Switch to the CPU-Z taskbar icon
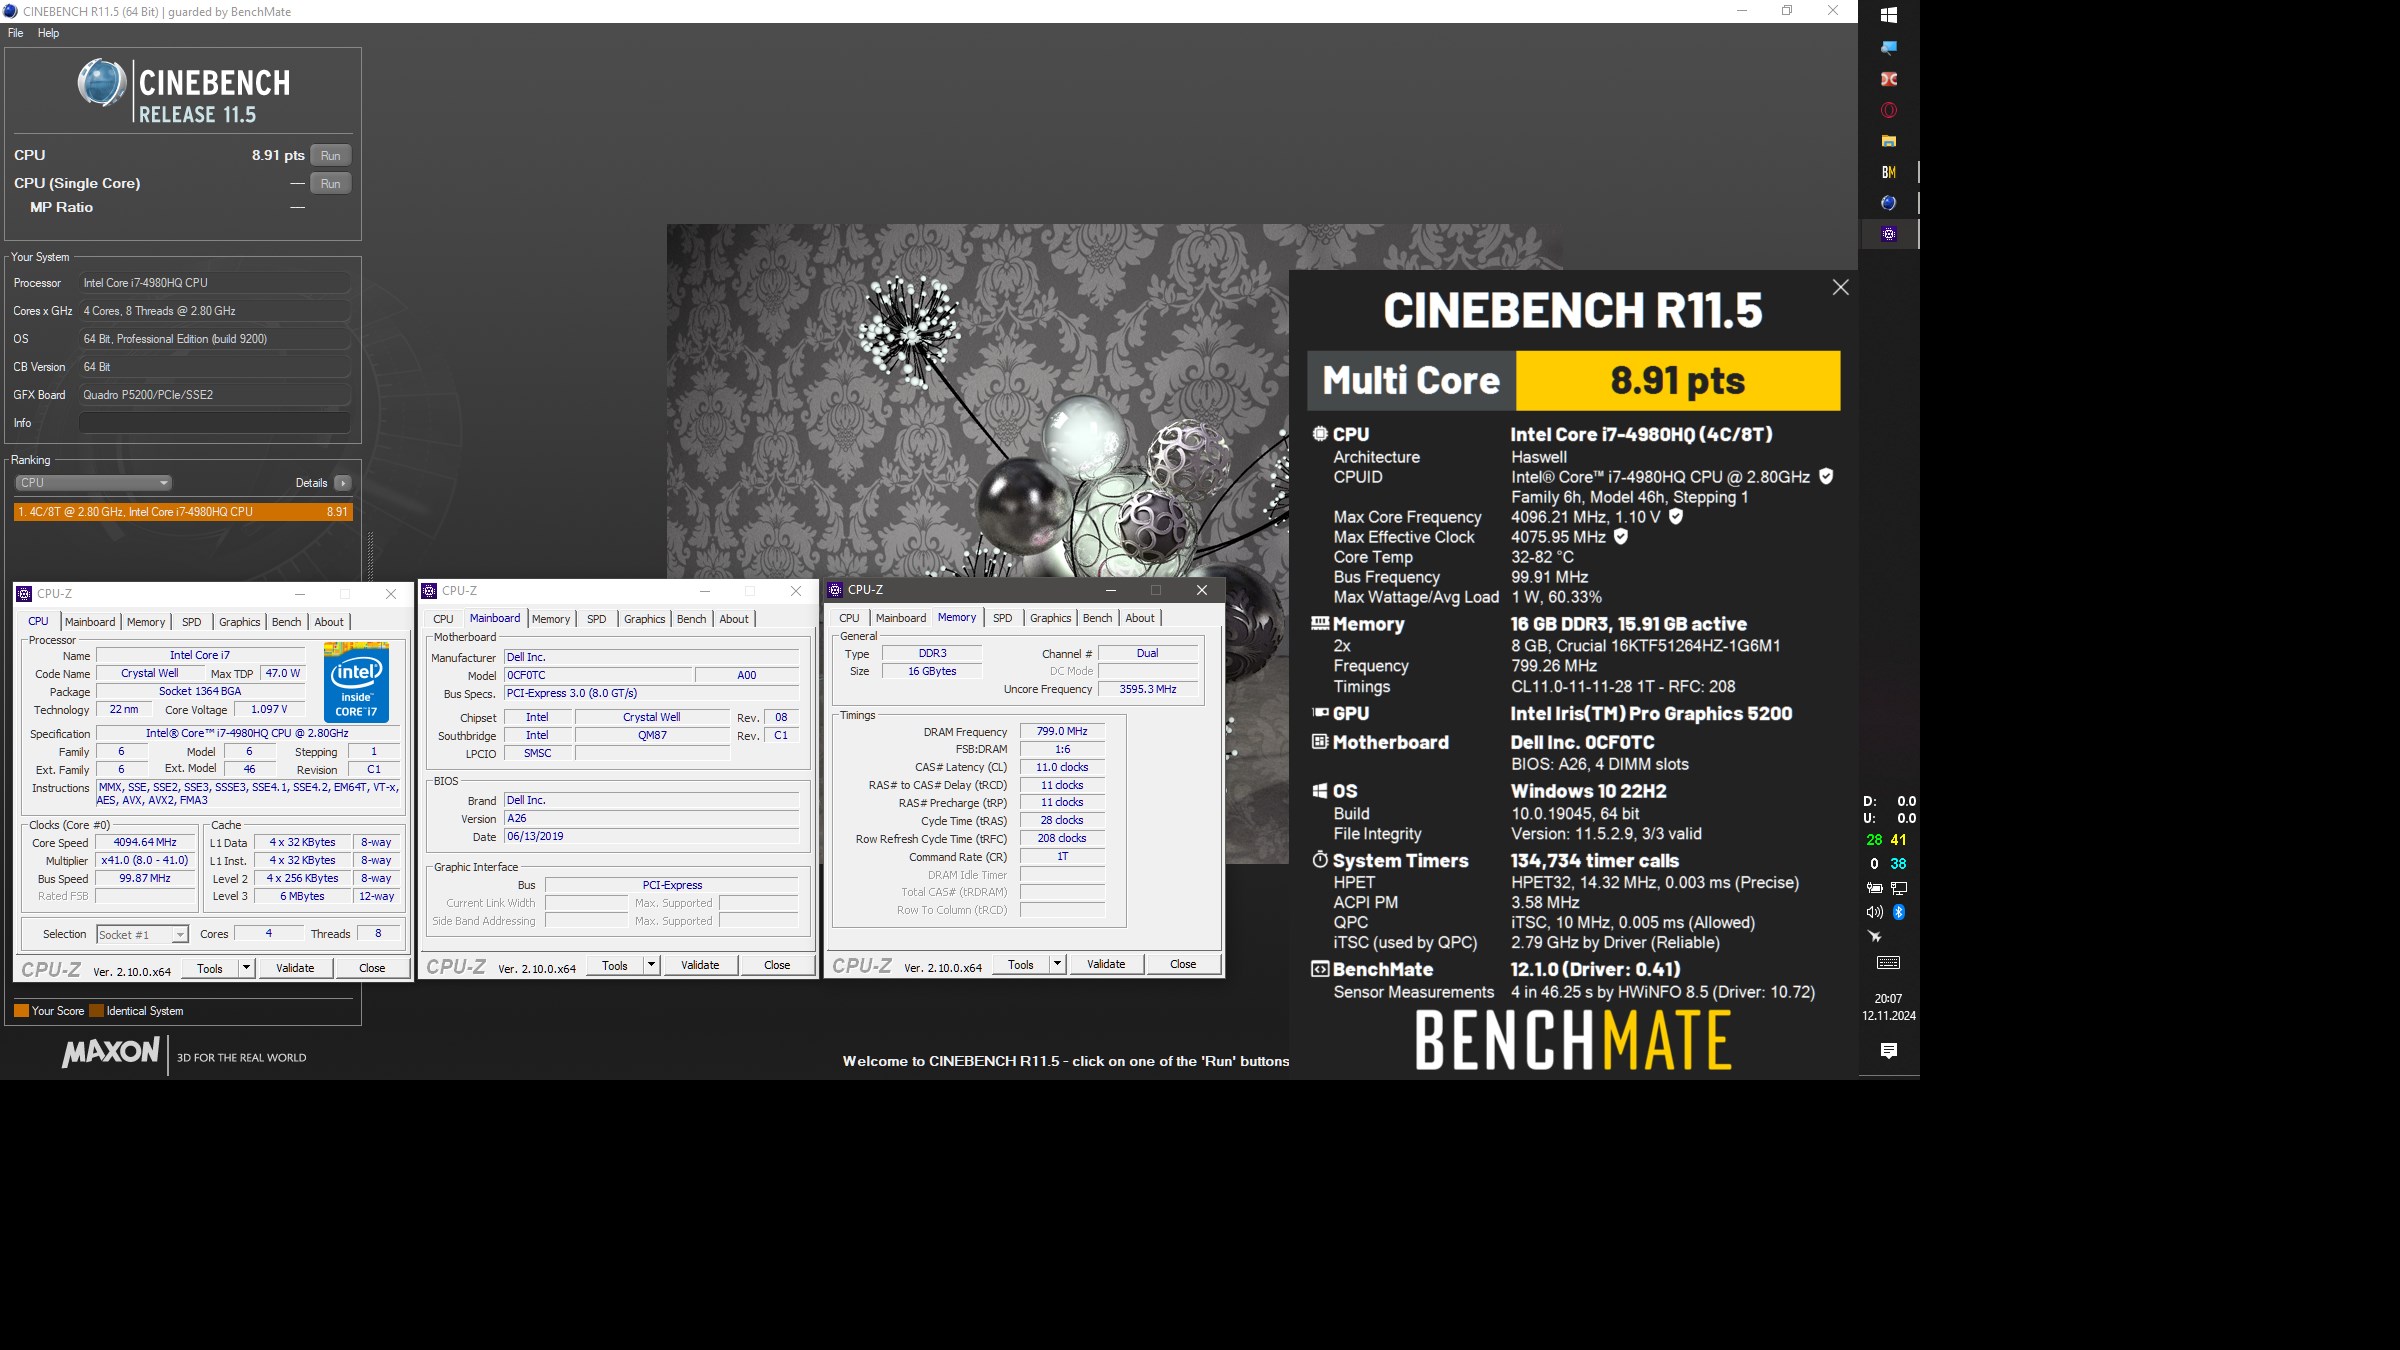 pos(1888,234)
